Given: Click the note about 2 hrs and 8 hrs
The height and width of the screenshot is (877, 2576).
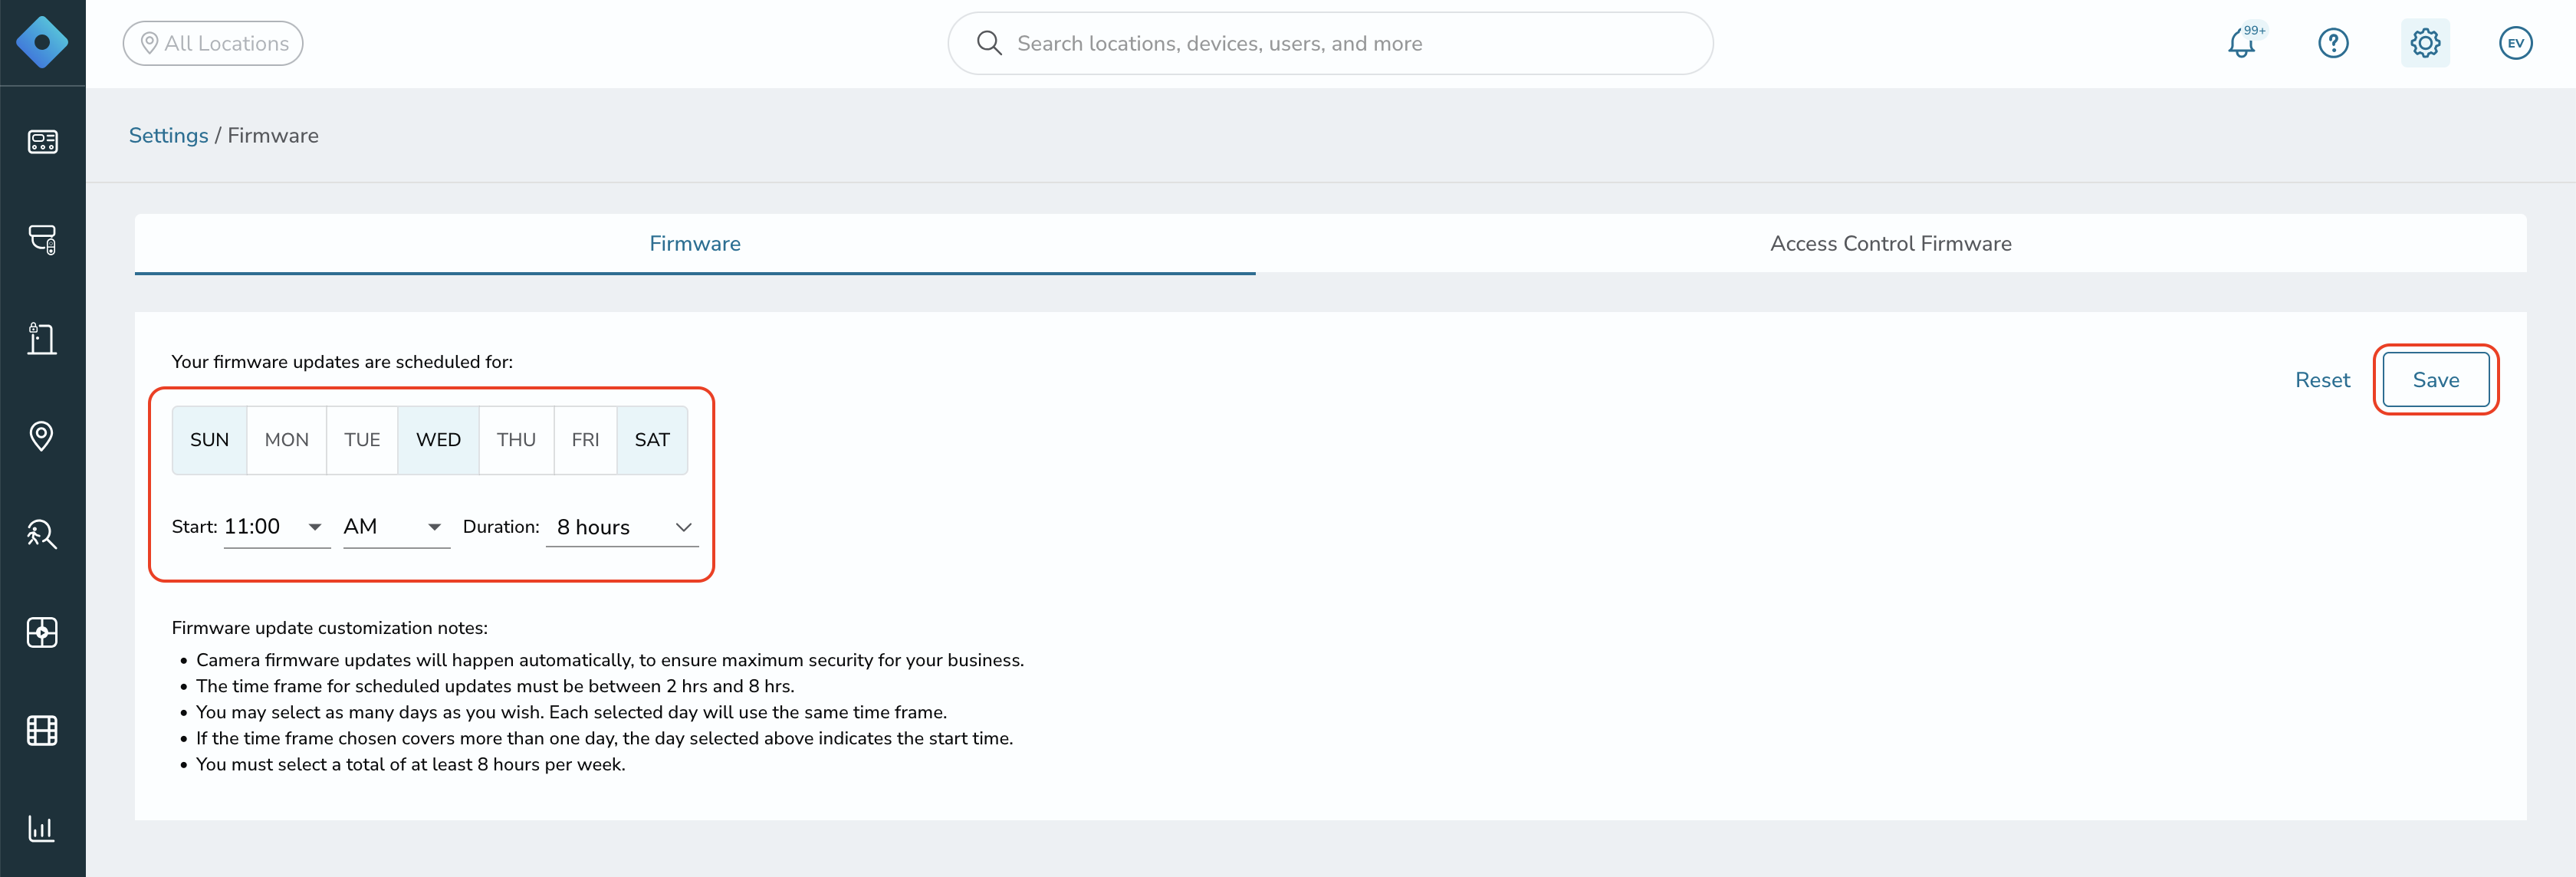Looking at the screenshot, I should click(x=495, y=686).
